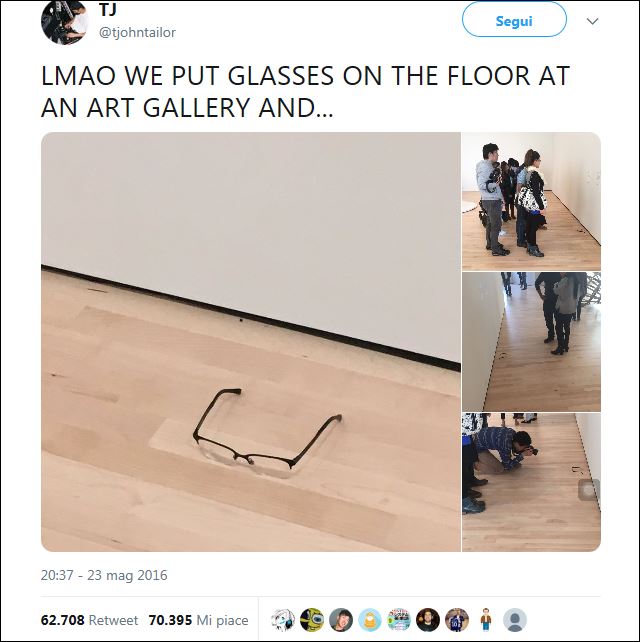This screenshot has width=640, height=642.
Task: Open the middle-right hallway photo
Action: pos(531,342)
